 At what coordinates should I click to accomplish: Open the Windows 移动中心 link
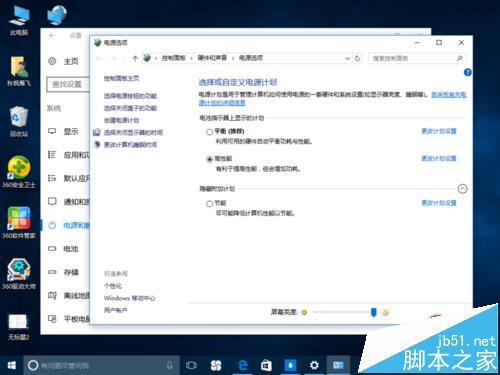tap(130, 298)
